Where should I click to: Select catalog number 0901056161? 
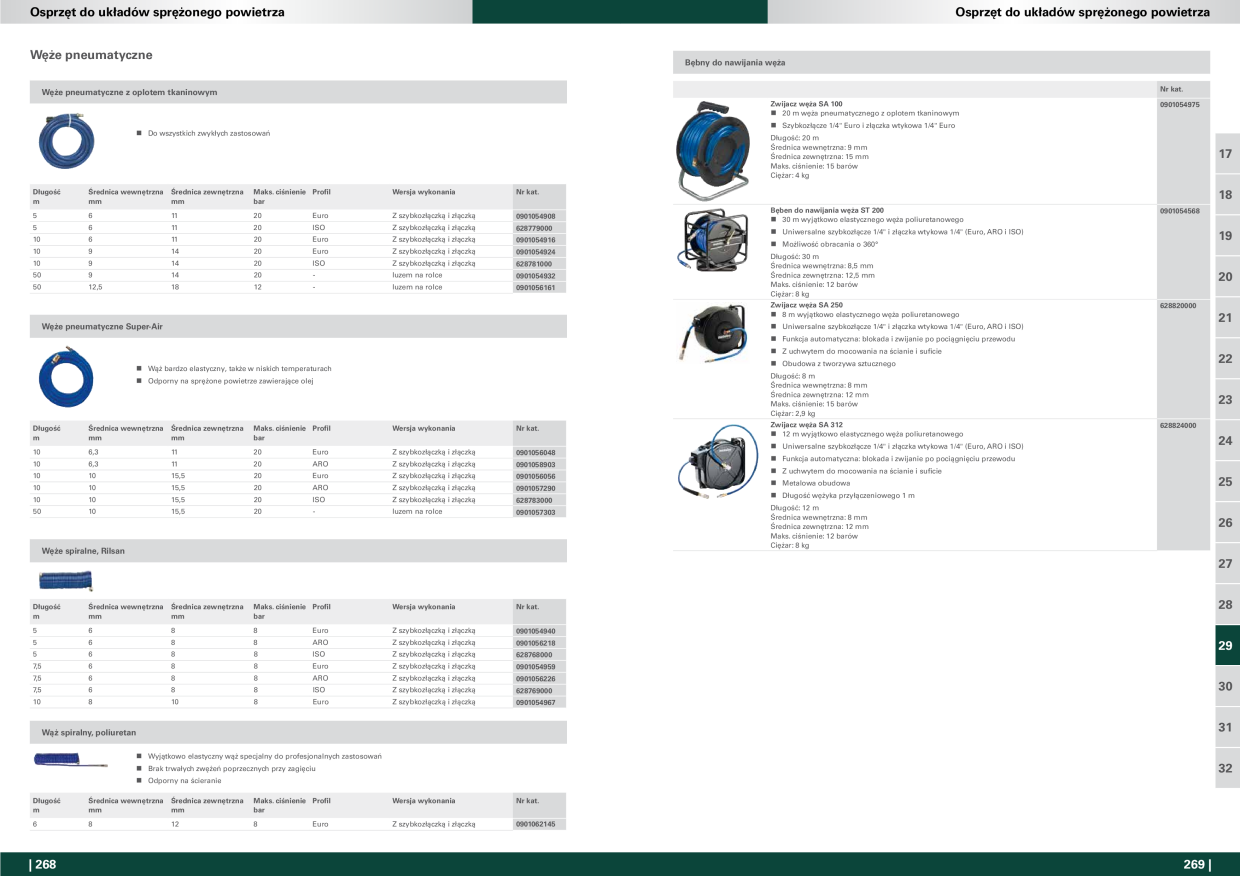click(535, 288)
